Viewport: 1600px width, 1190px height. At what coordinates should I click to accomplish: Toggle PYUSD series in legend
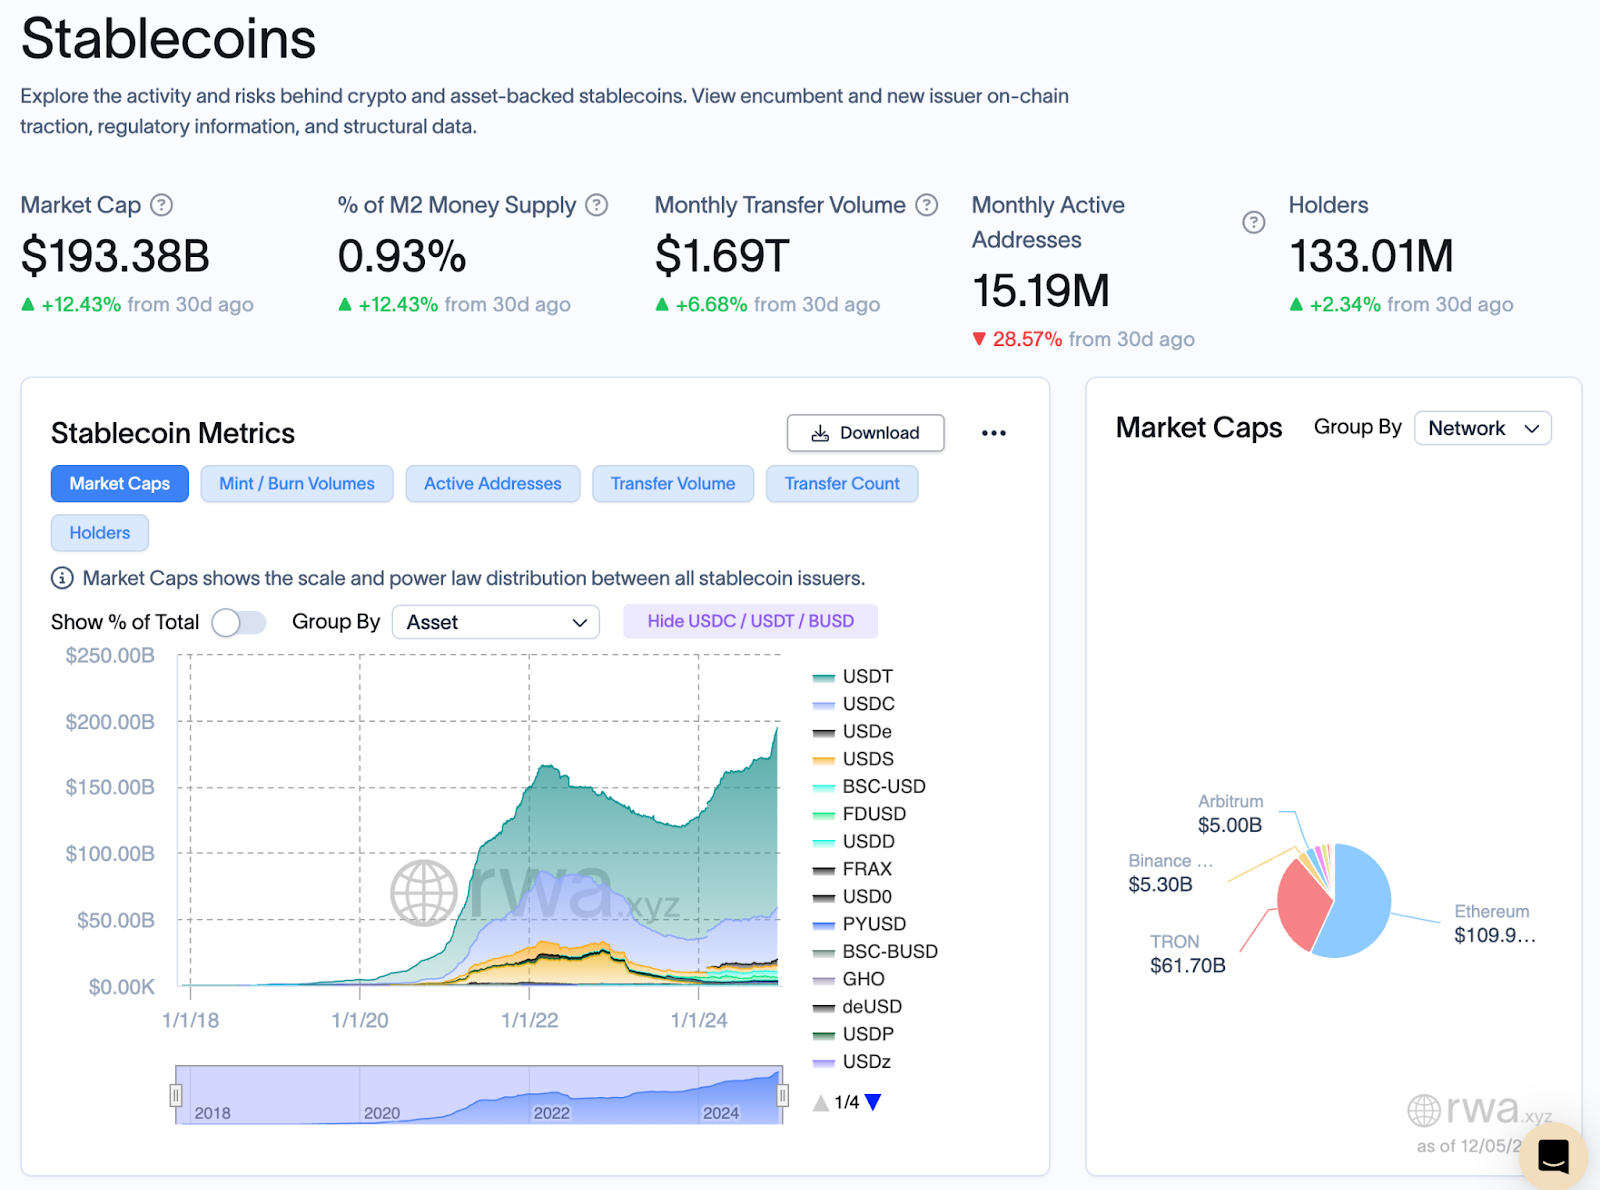(x=859, y=924)
